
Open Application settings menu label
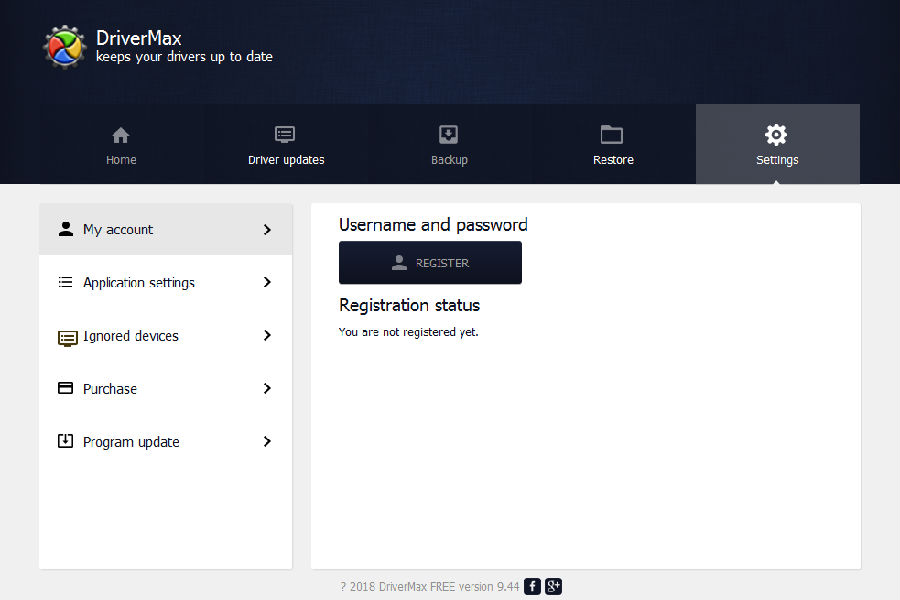point(139,282)
